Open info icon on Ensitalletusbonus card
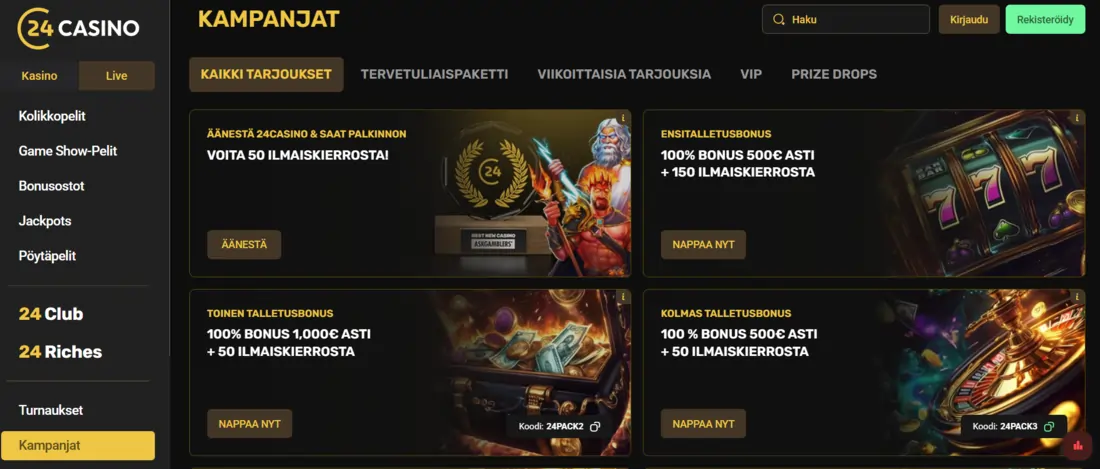Viewport: 1100px width, 469px height. 1077,118
